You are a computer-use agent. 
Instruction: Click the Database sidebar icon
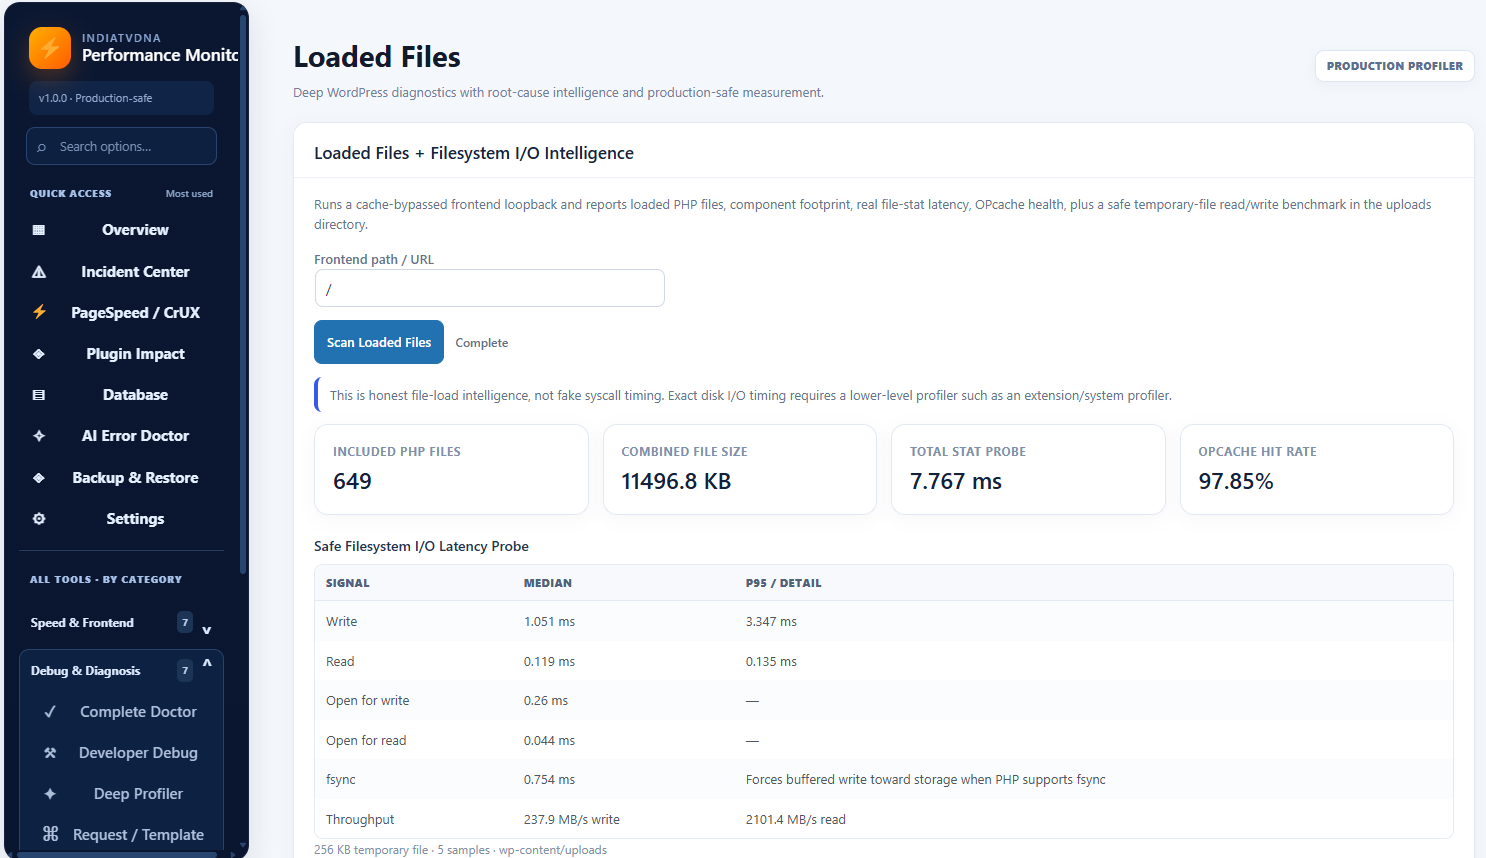point(39,395)
